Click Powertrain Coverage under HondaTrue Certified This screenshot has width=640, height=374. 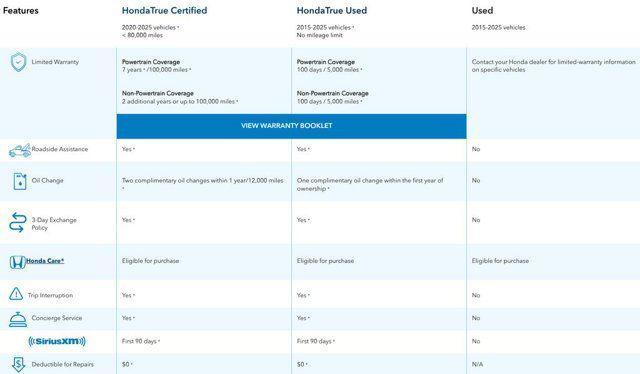tap(151, 62)
